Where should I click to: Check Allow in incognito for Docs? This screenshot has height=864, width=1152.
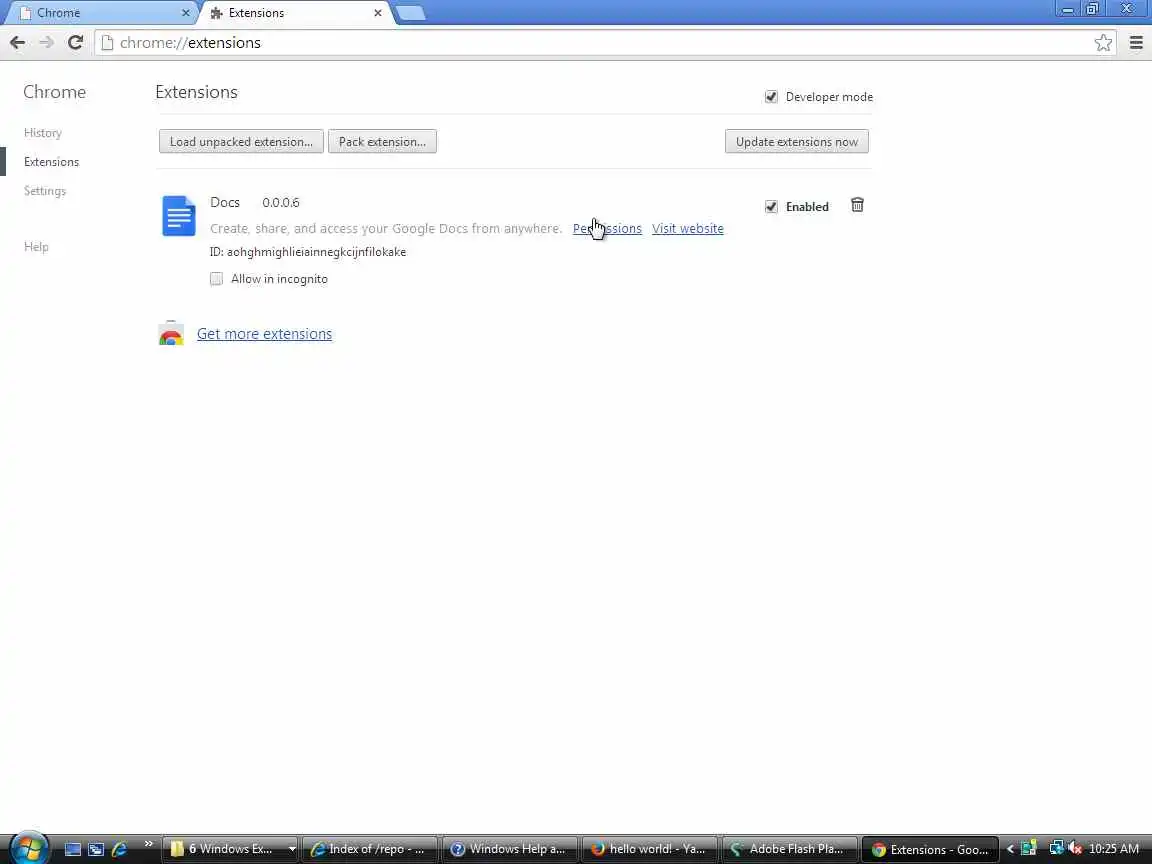click(x=216, y=278)
